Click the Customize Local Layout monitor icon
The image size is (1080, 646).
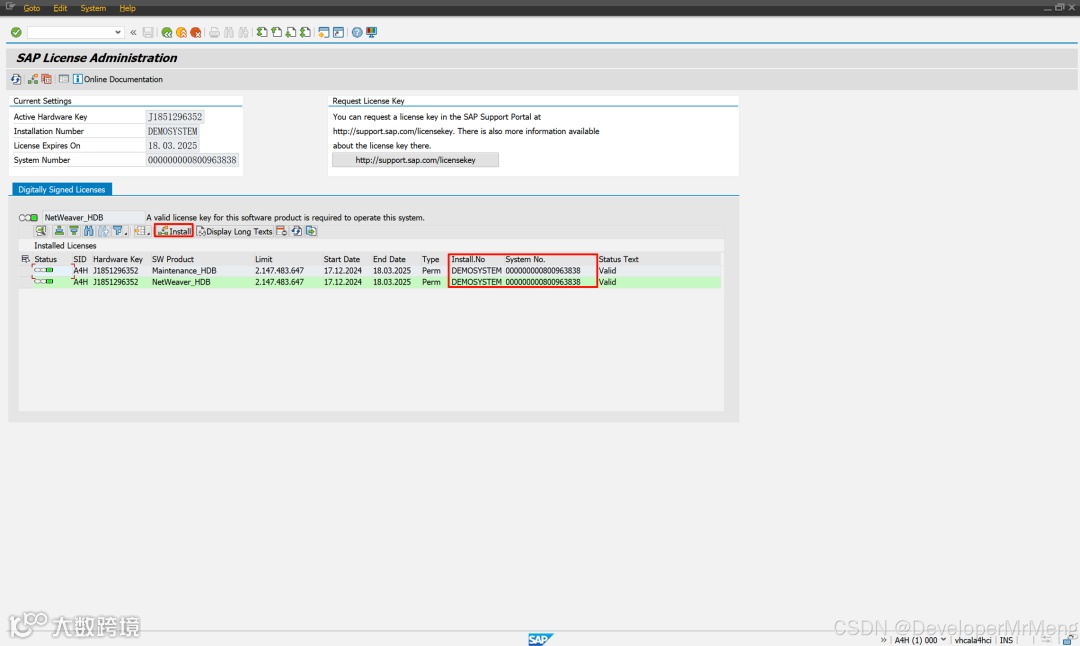click(371, 32)
